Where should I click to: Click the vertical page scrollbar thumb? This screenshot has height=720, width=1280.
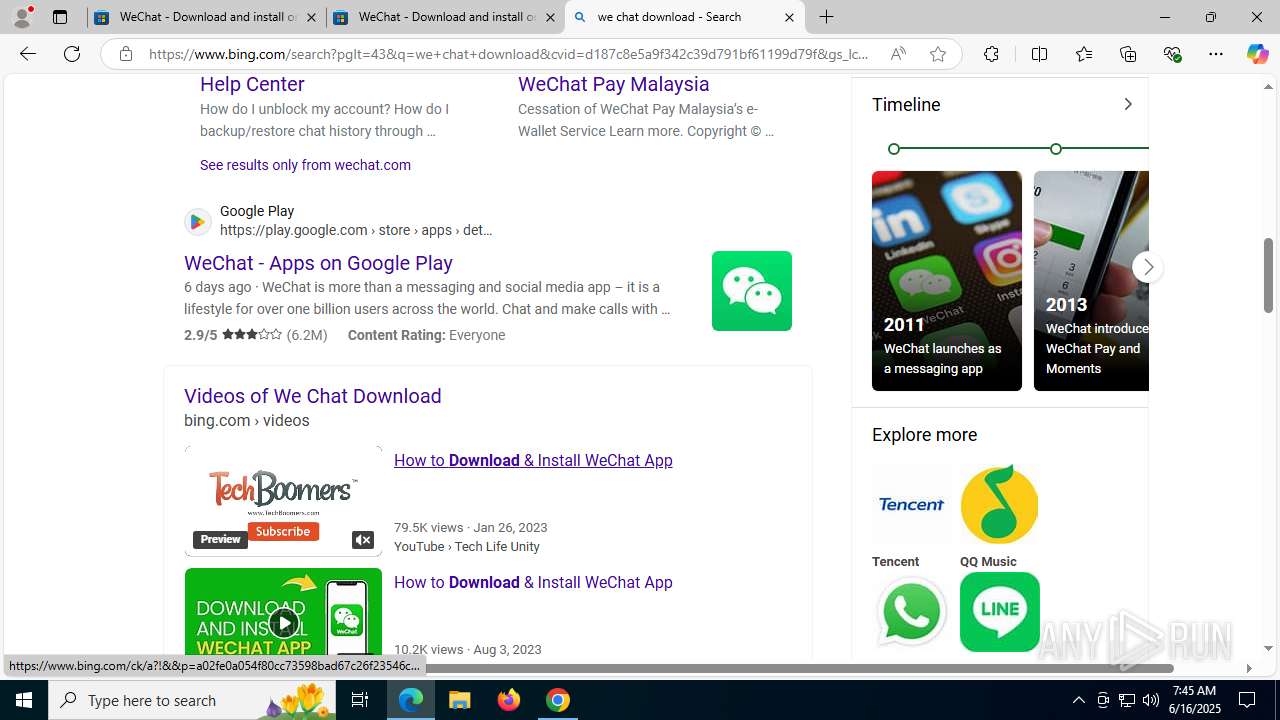(x=1268, y=275)
